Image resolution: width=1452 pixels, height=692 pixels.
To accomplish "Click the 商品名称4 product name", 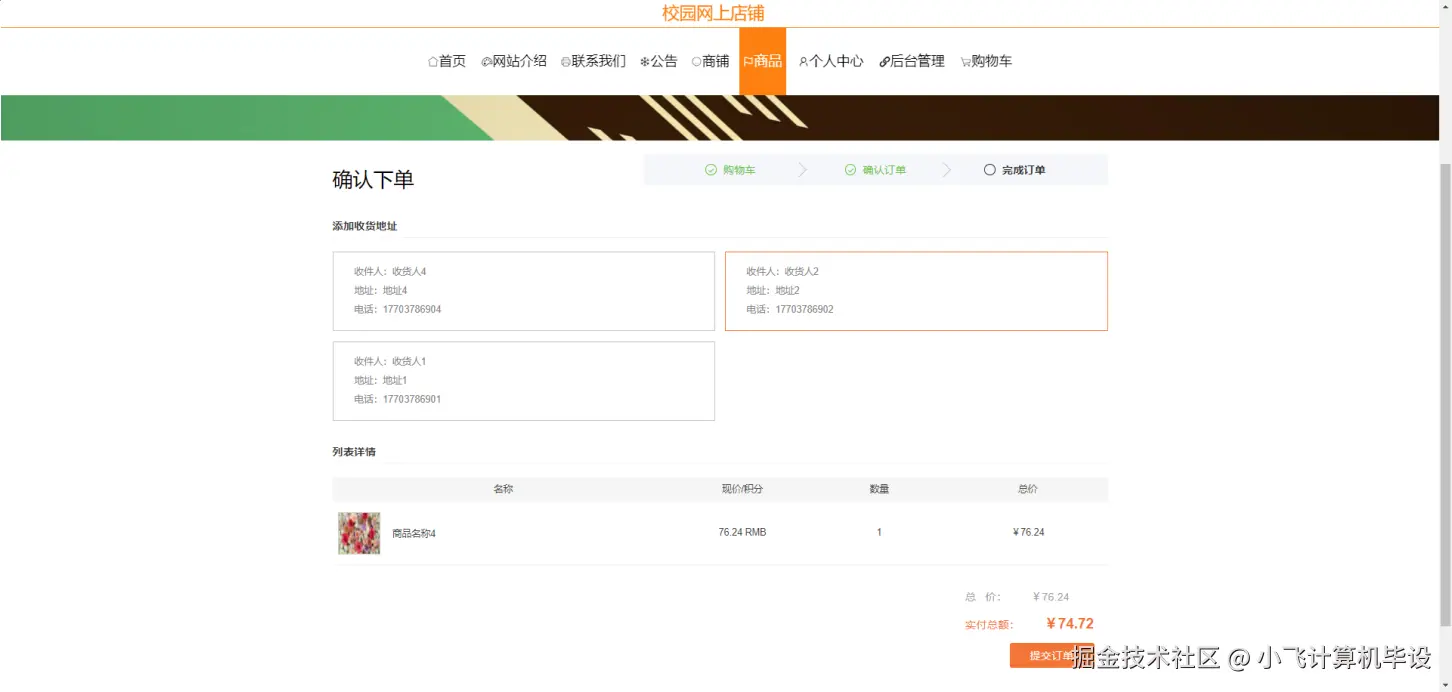I will pos(414,534).
